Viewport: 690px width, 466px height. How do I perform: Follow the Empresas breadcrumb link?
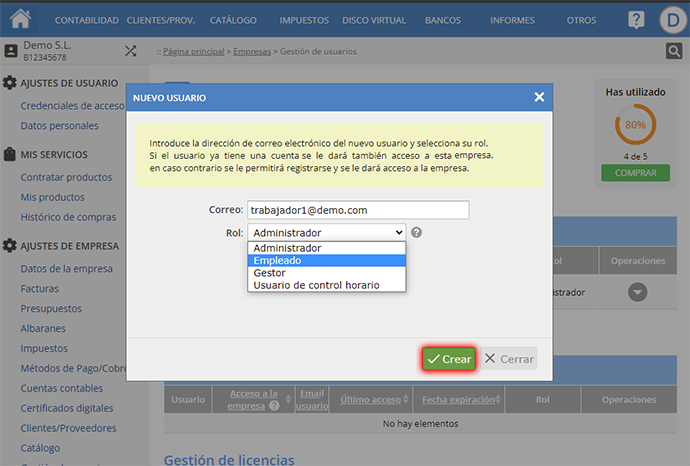[252, 51]
